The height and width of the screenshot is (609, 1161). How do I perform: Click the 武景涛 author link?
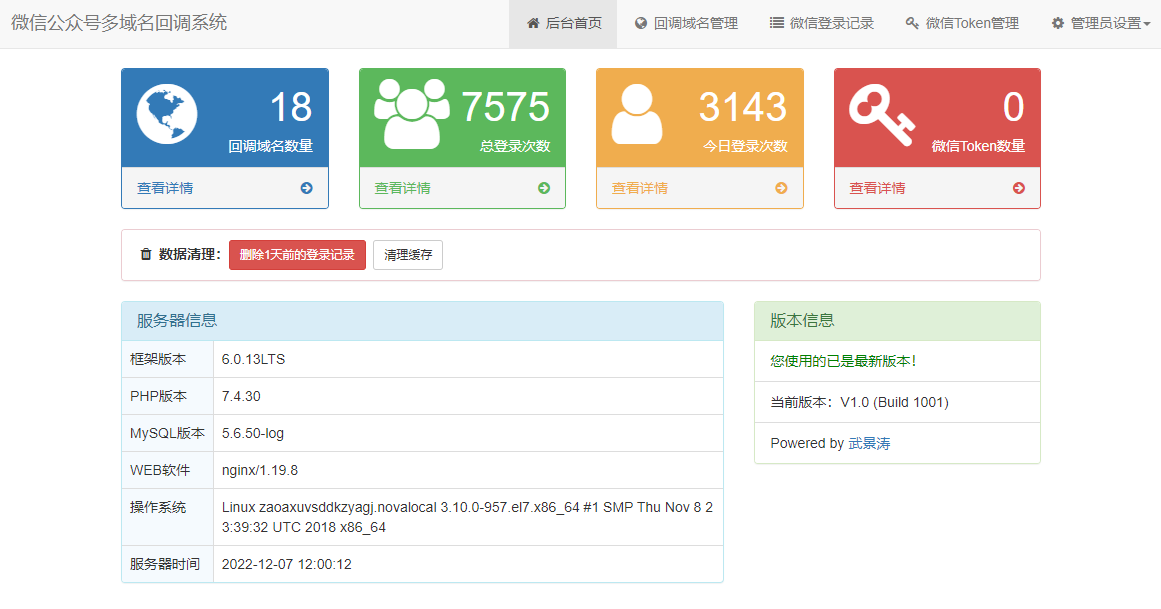pyautogui.click(x=869, y=443)
